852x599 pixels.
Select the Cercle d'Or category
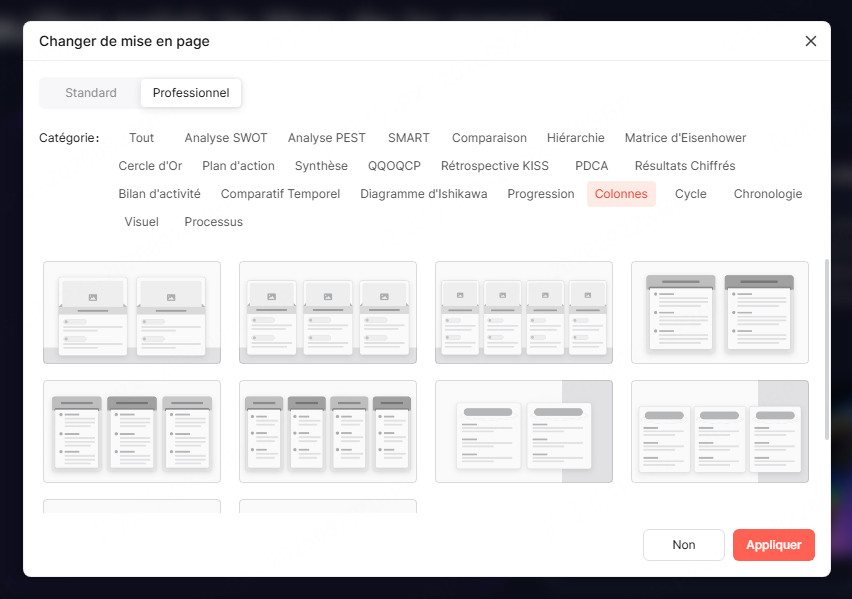[150, 166]
